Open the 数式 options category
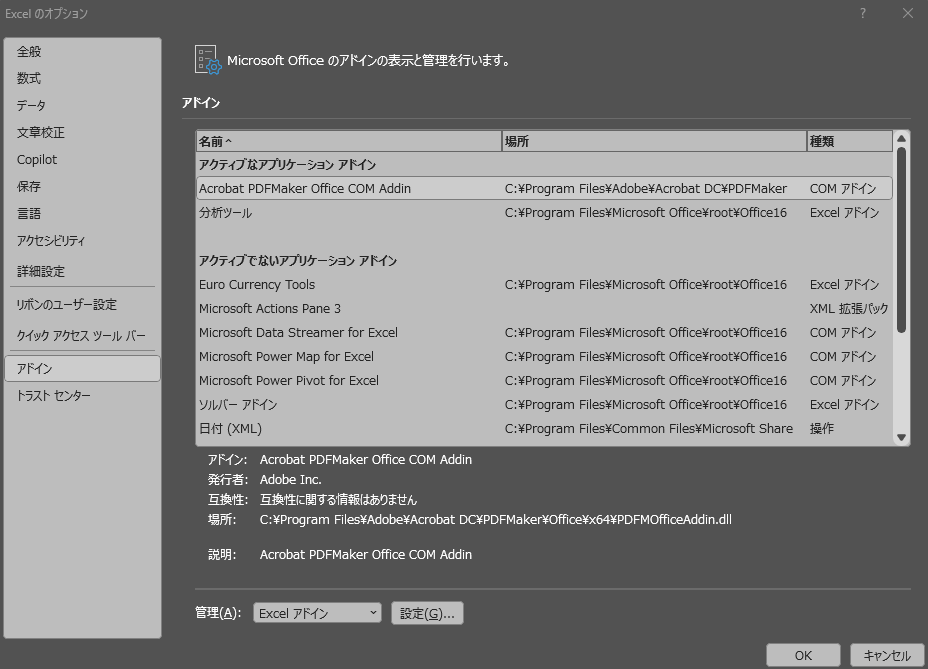 coord(82,78)
